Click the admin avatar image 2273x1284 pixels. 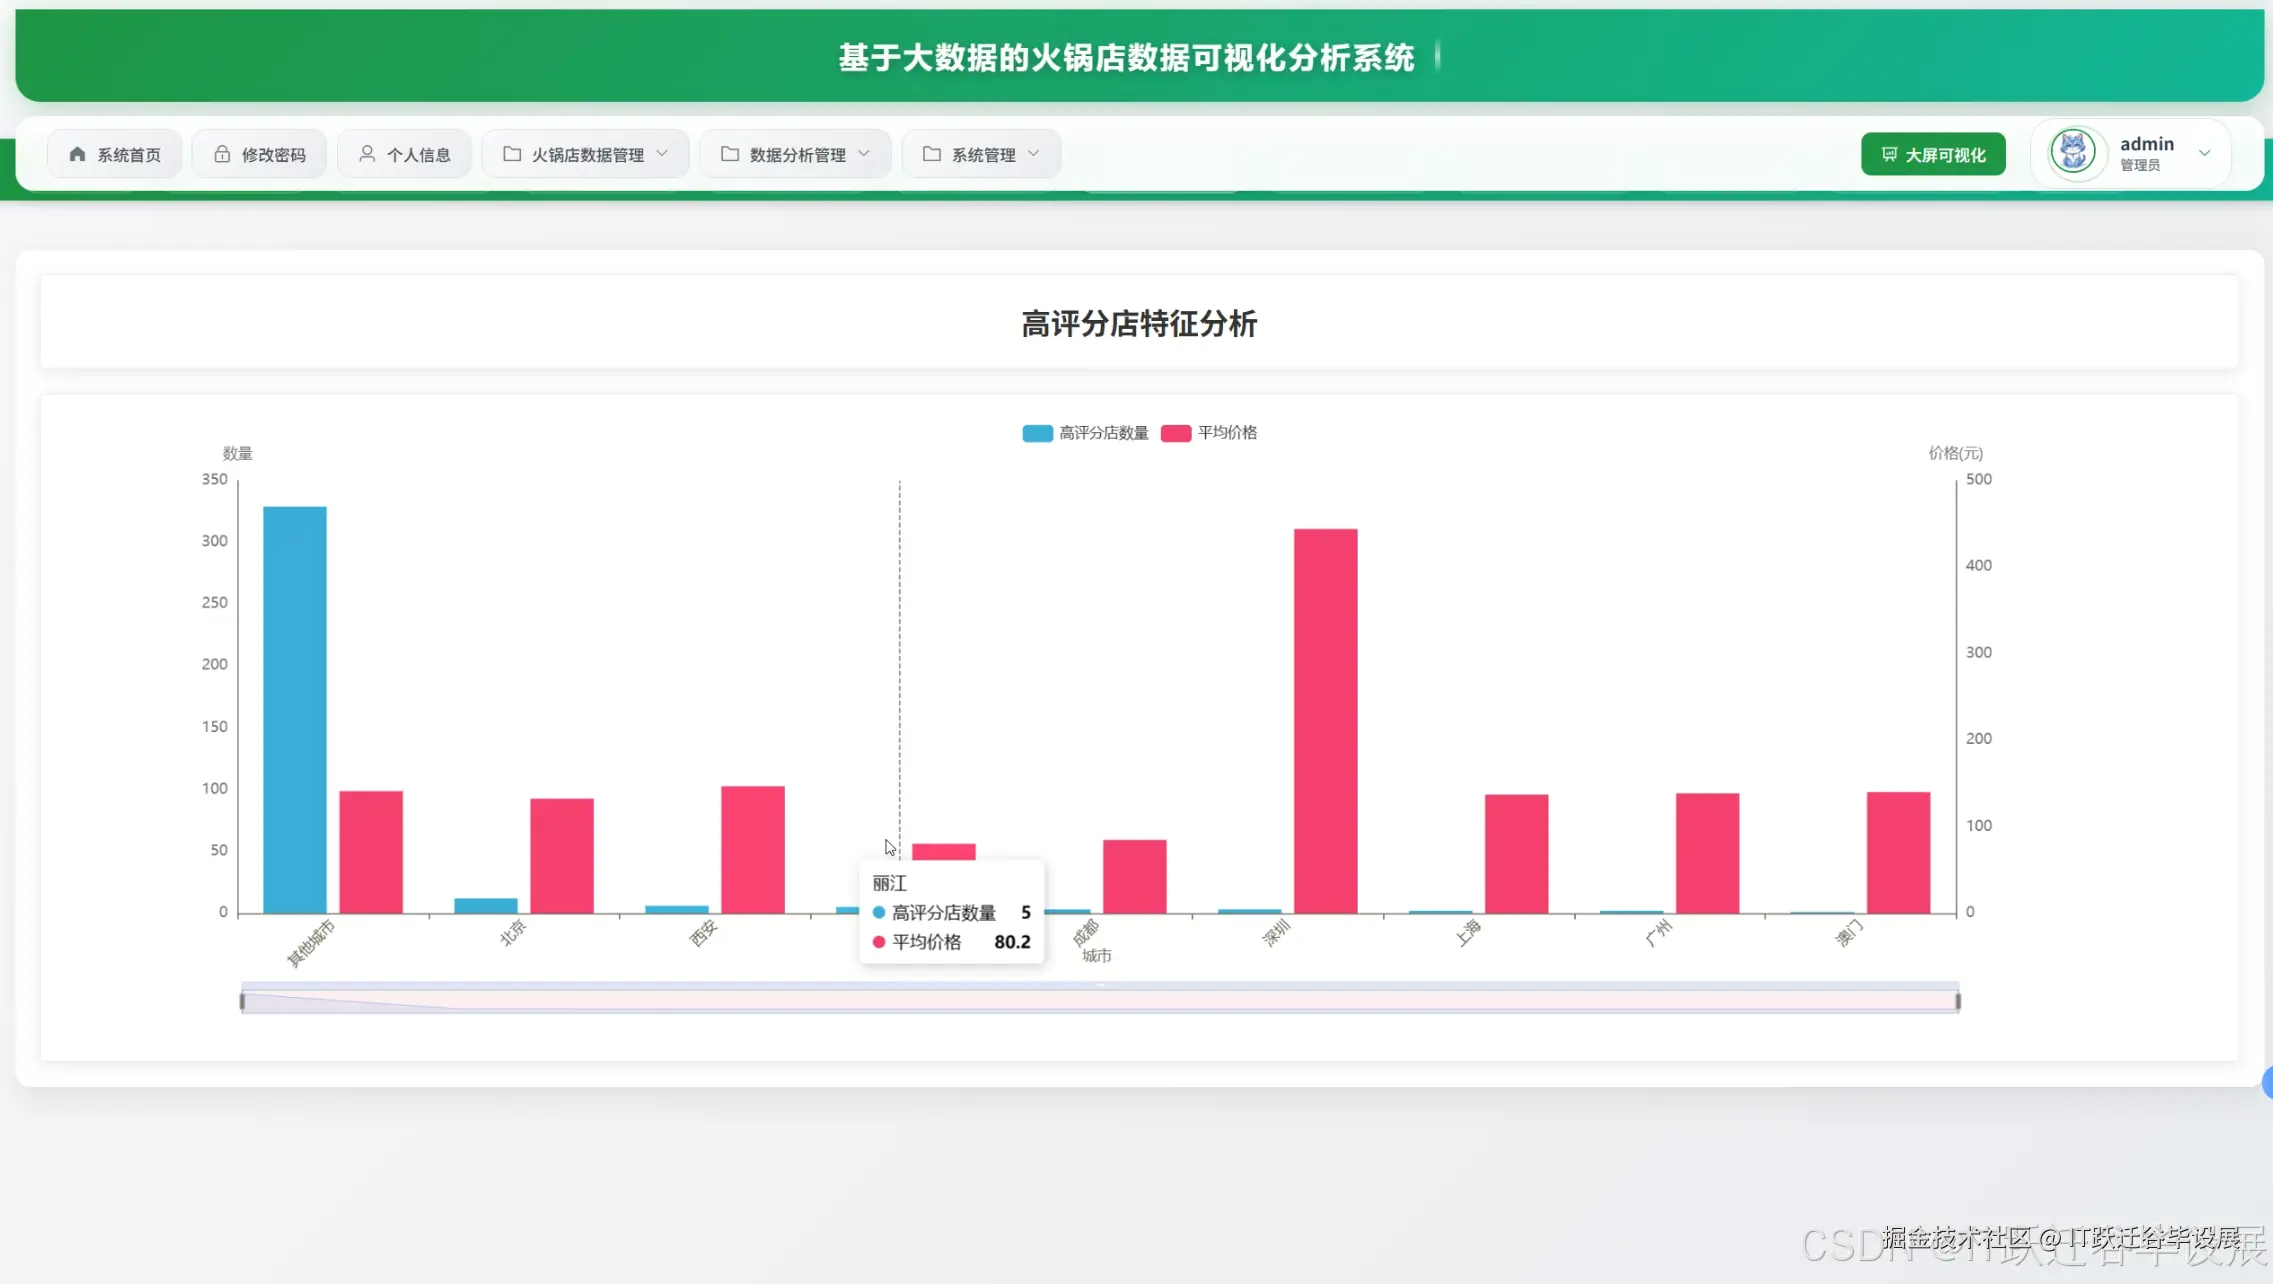2073,151
